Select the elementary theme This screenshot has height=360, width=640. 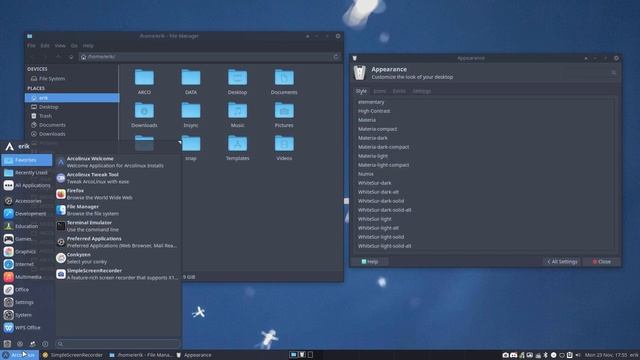[x=484, y=102]
